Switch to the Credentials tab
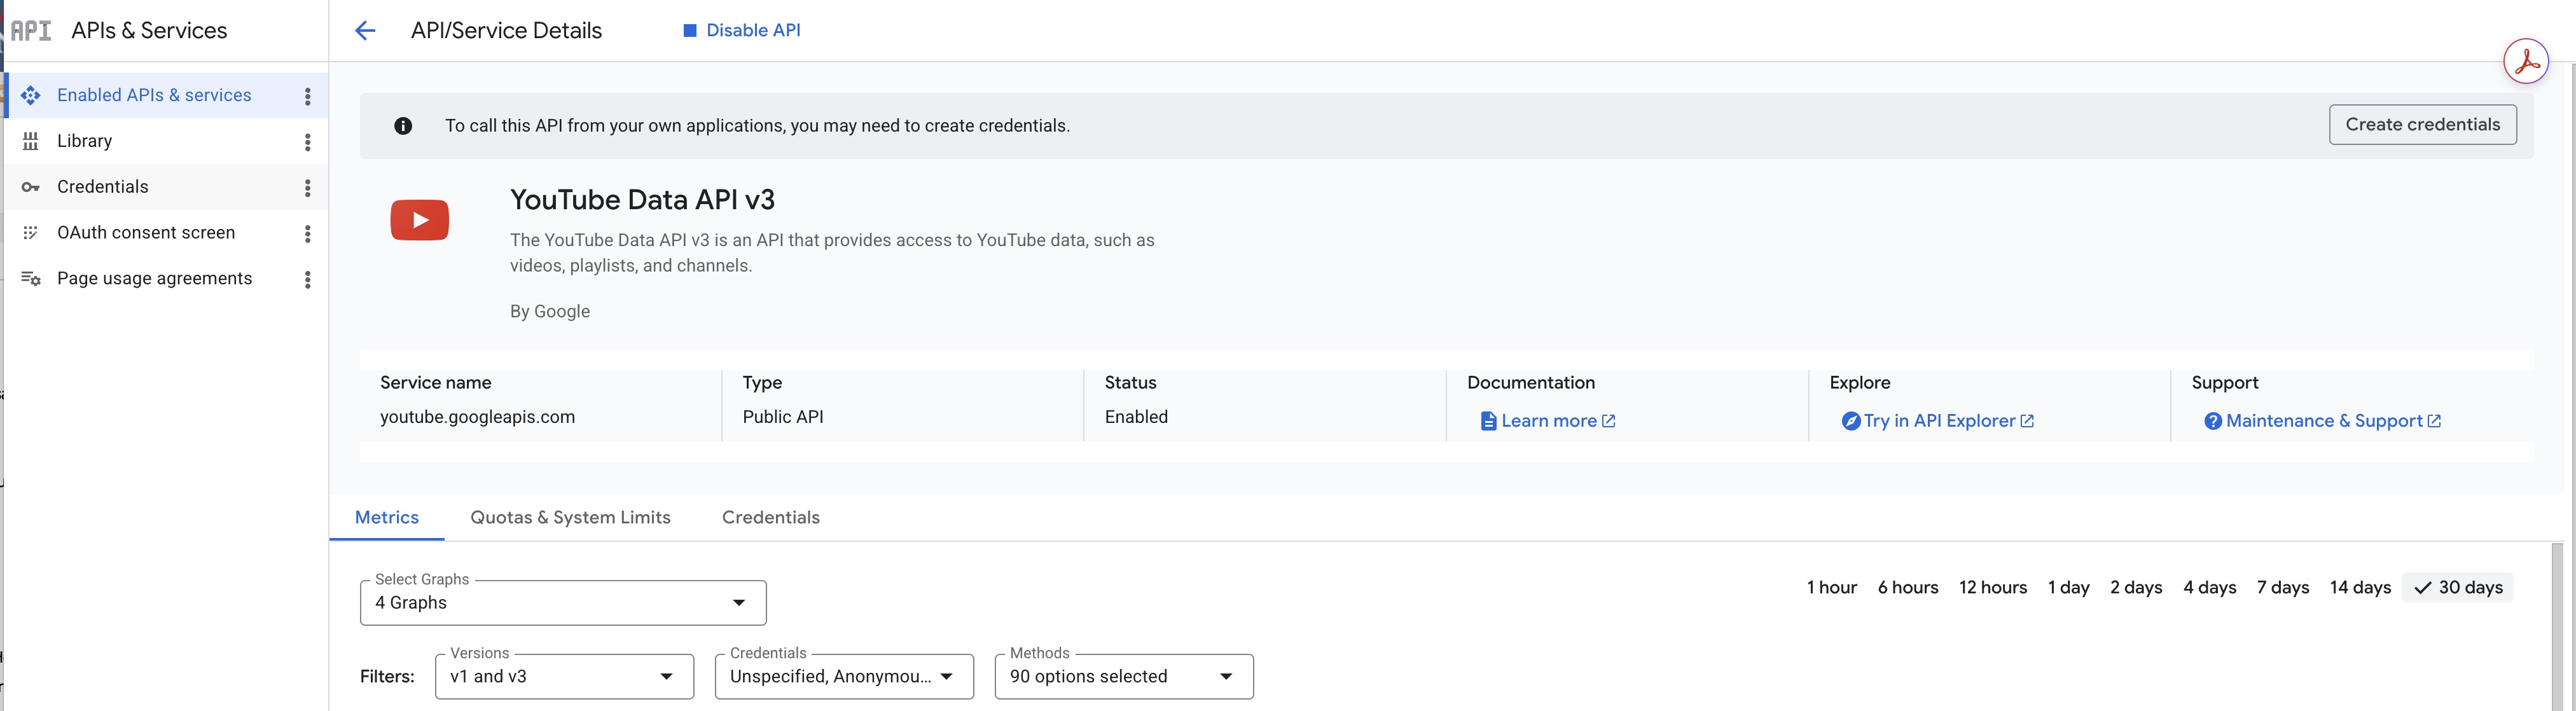 [770, 518]
